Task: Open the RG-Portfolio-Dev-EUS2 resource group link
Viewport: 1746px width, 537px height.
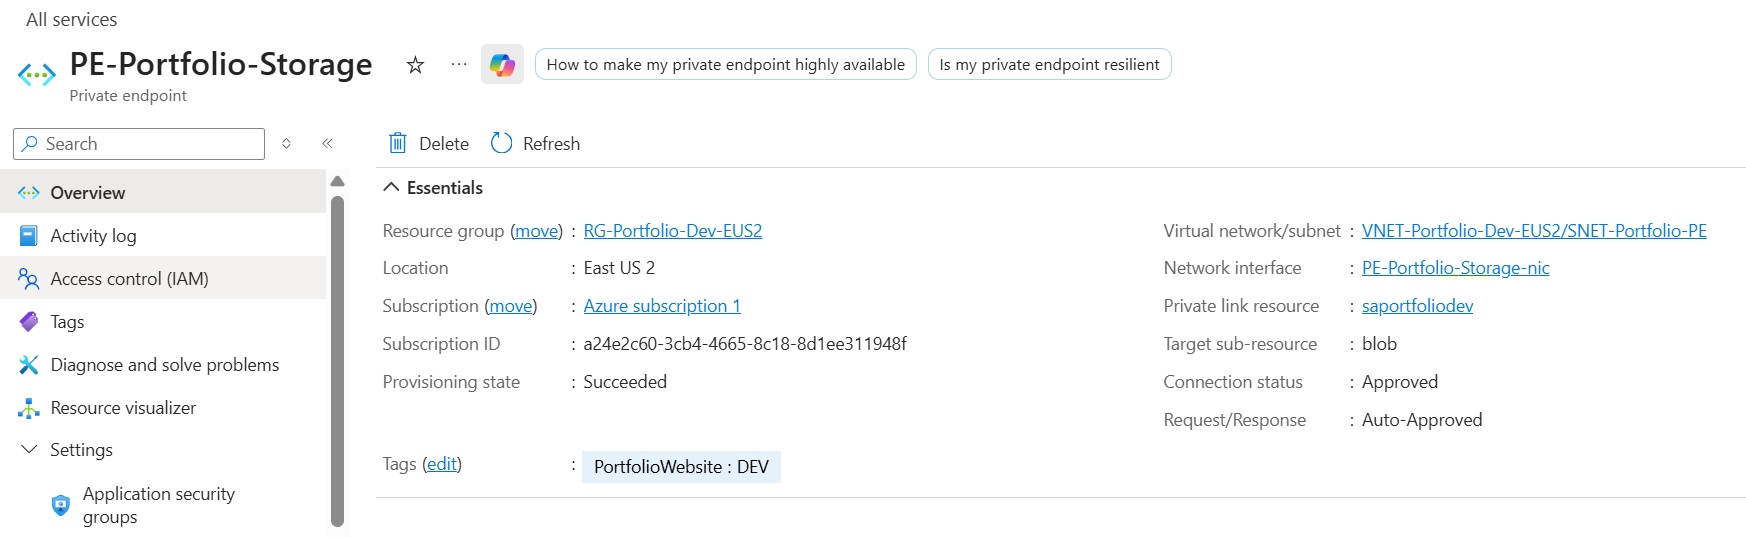Action: (672, 231)
